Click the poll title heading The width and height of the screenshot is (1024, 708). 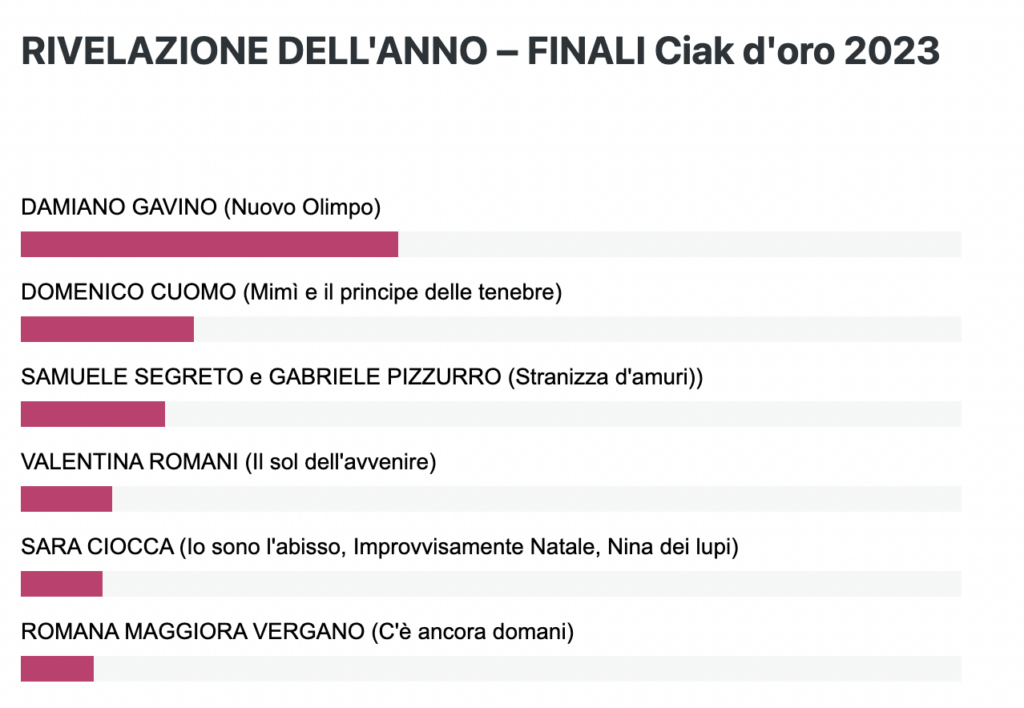pyautogui.click(x=480, y=51)
